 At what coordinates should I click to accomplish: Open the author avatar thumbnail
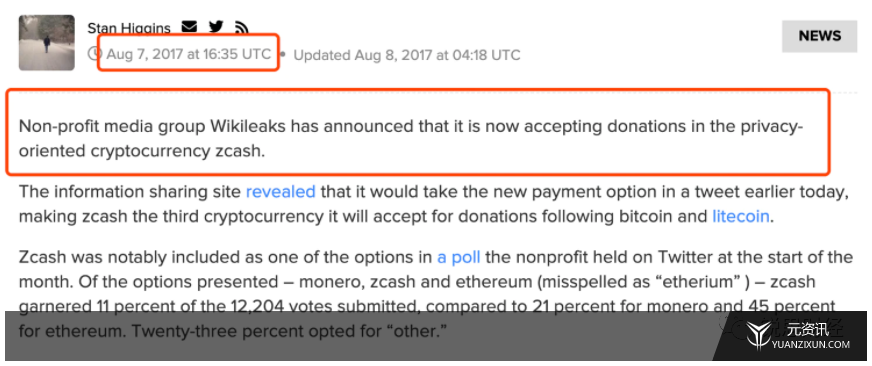point(47,43)
